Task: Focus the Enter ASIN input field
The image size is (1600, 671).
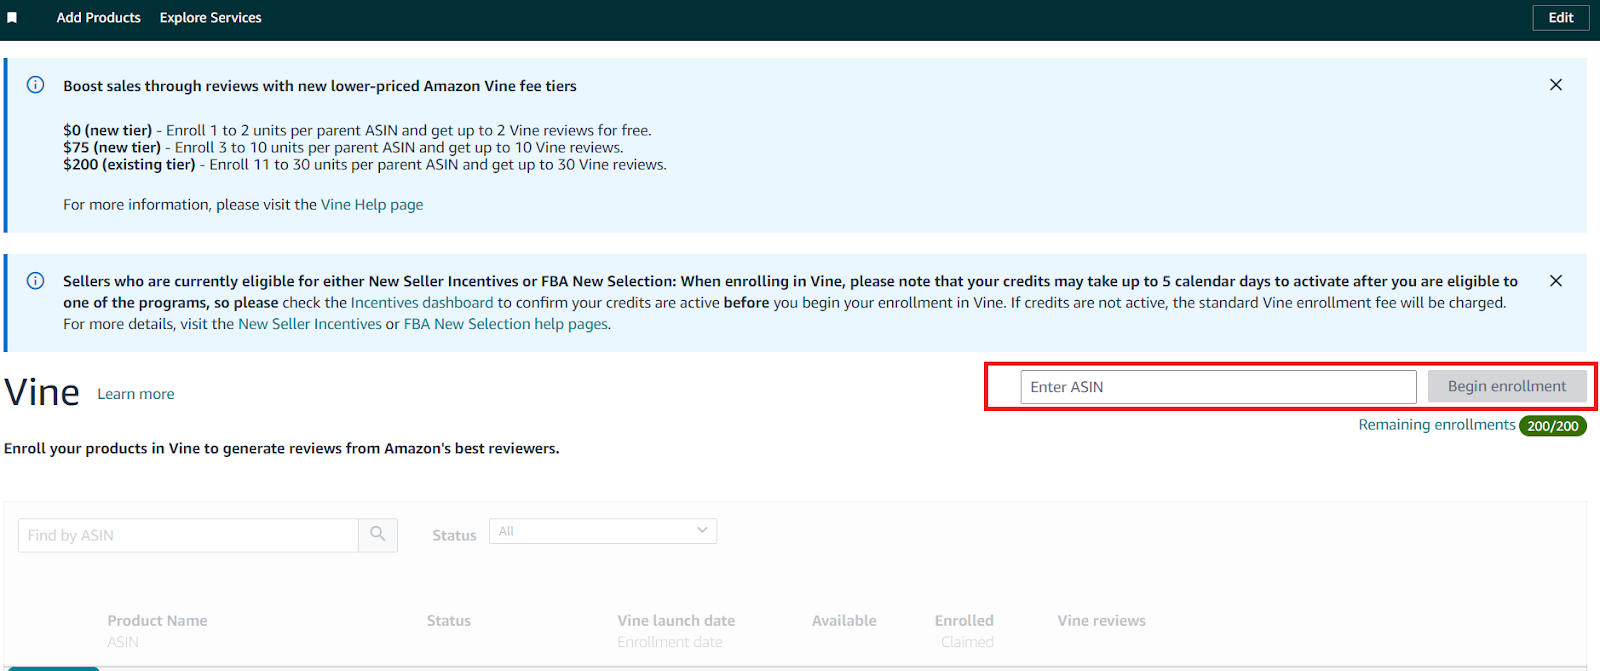Action: pyautogui.click(x=1217, y=387)
